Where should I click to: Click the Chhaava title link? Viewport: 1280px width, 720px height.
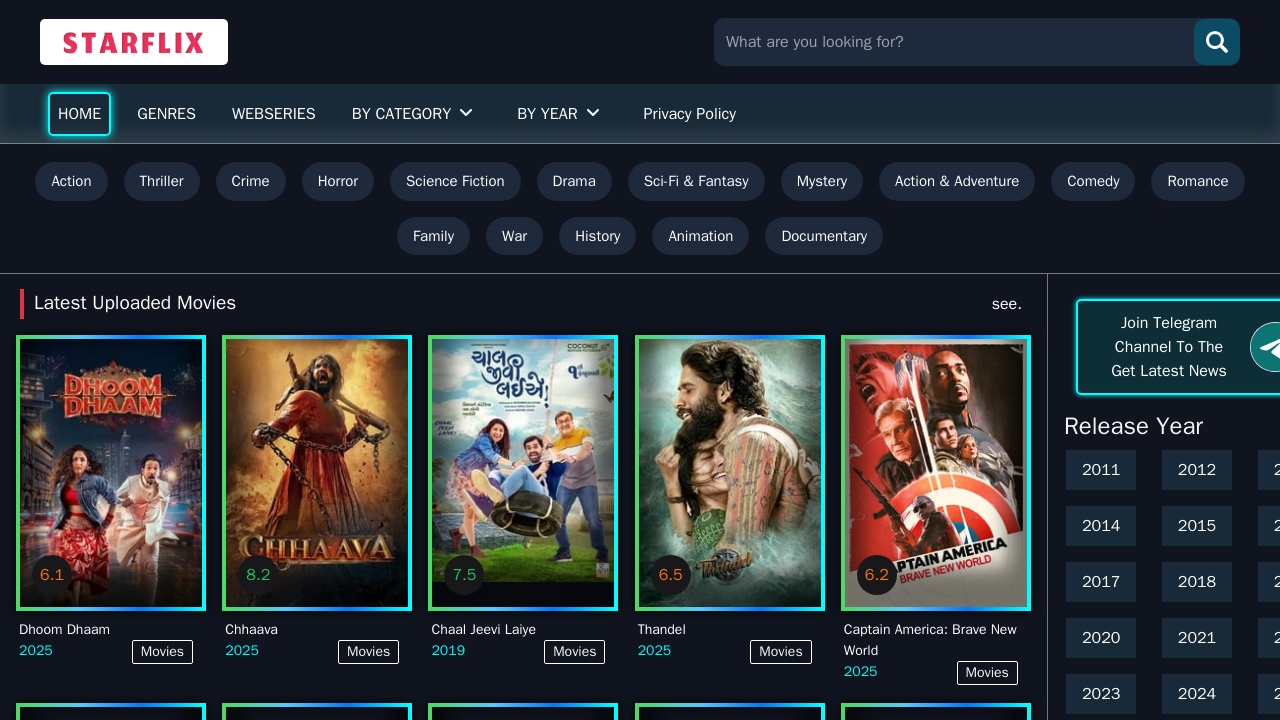coord(251,629)
